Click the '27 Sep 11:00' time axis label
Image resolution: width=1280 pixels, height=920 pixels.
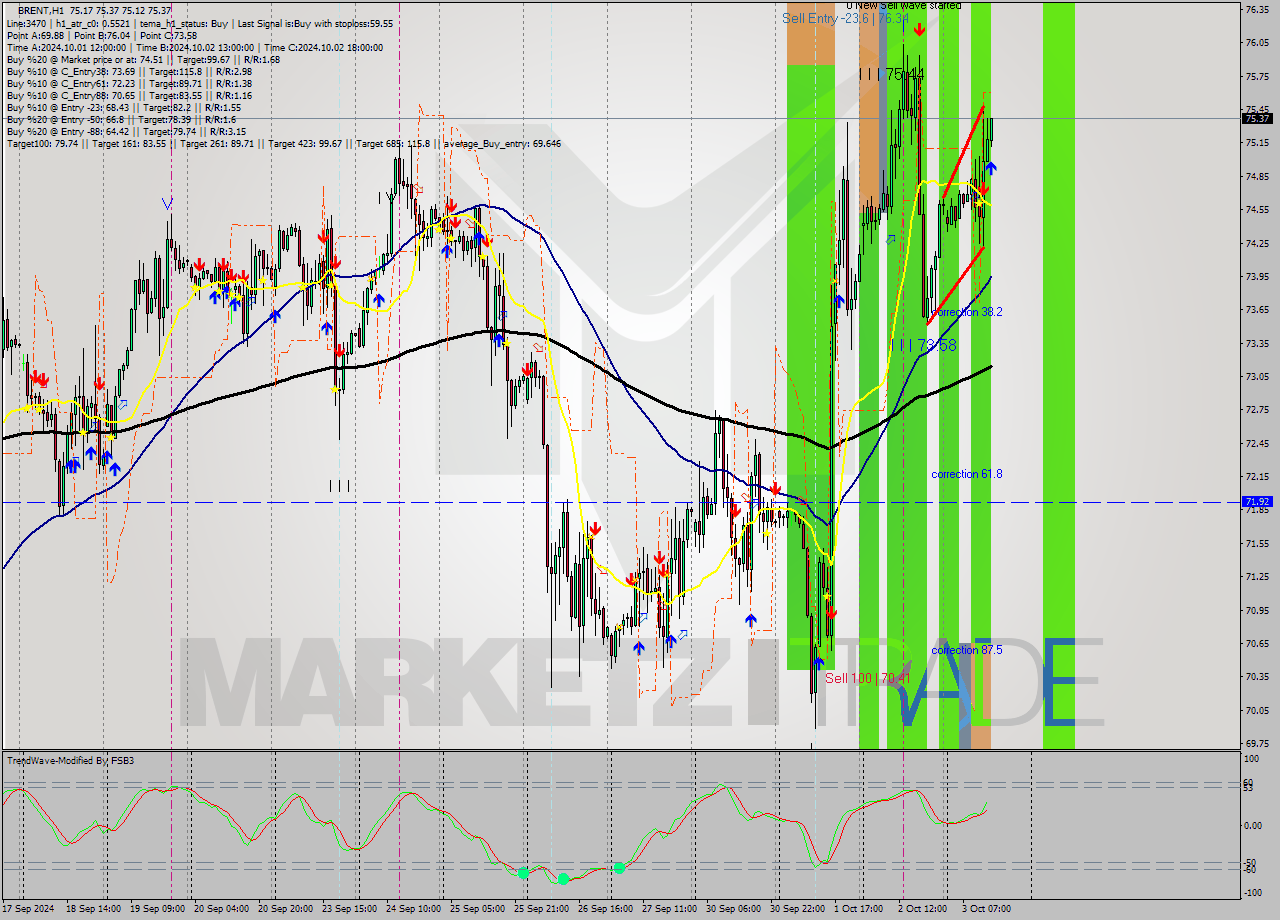[669, 909]
